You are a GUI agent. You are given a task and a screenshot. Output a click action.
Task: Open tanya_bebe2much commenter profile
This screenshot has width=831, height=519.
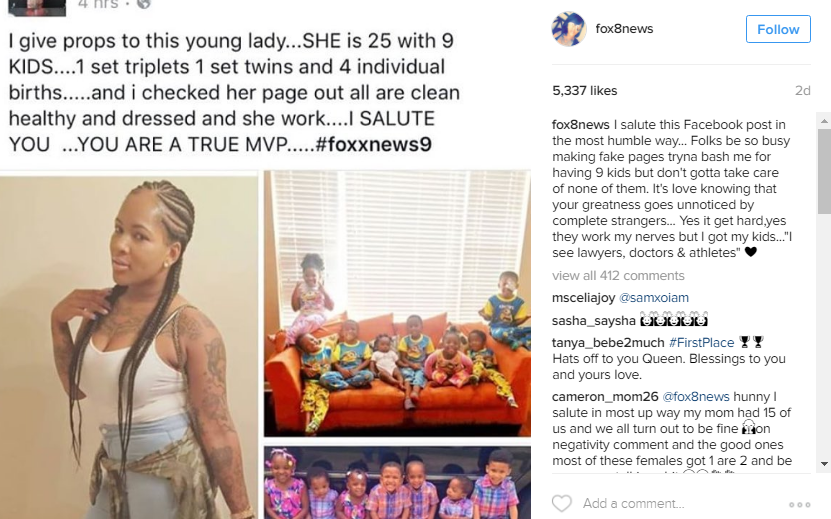coord(608,342)
